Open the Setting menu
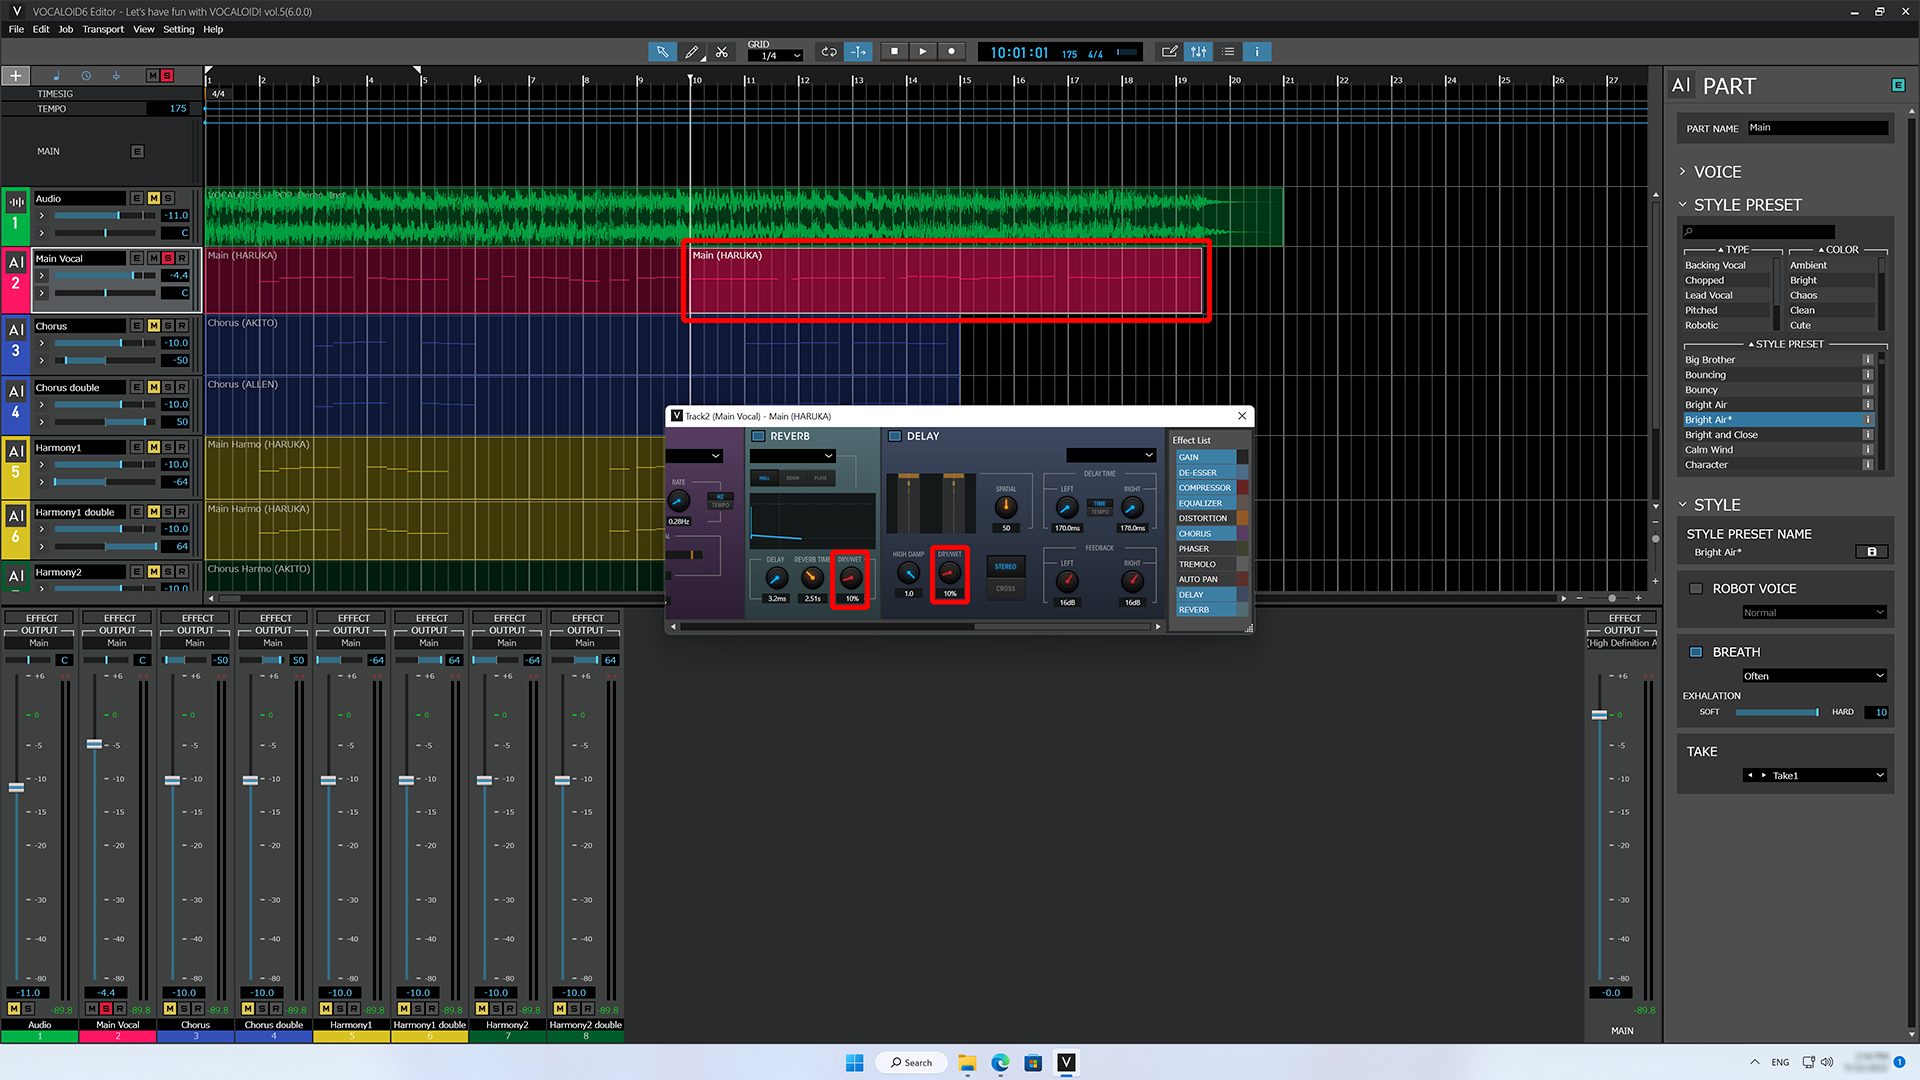The width and height of the screenshot is (1920, 1080). [178, 29]
